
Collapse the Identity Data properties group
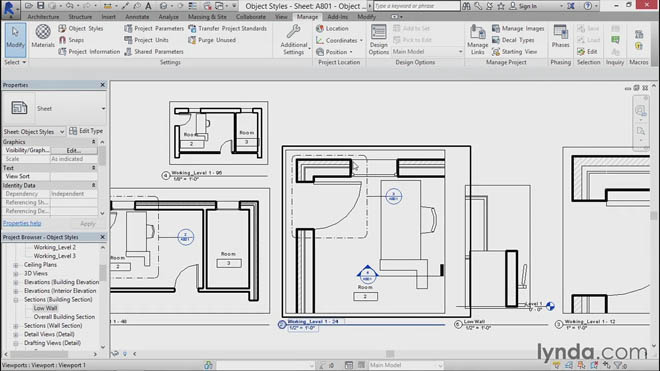coord(93,185)
